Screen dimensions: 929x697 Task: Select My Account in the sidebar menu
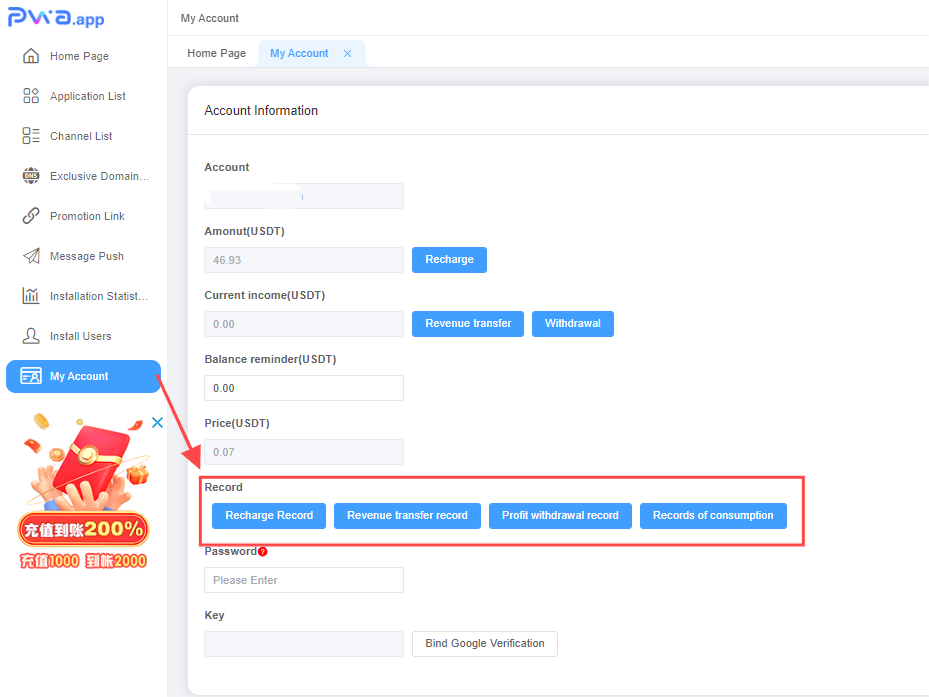[x=82, y=376]
